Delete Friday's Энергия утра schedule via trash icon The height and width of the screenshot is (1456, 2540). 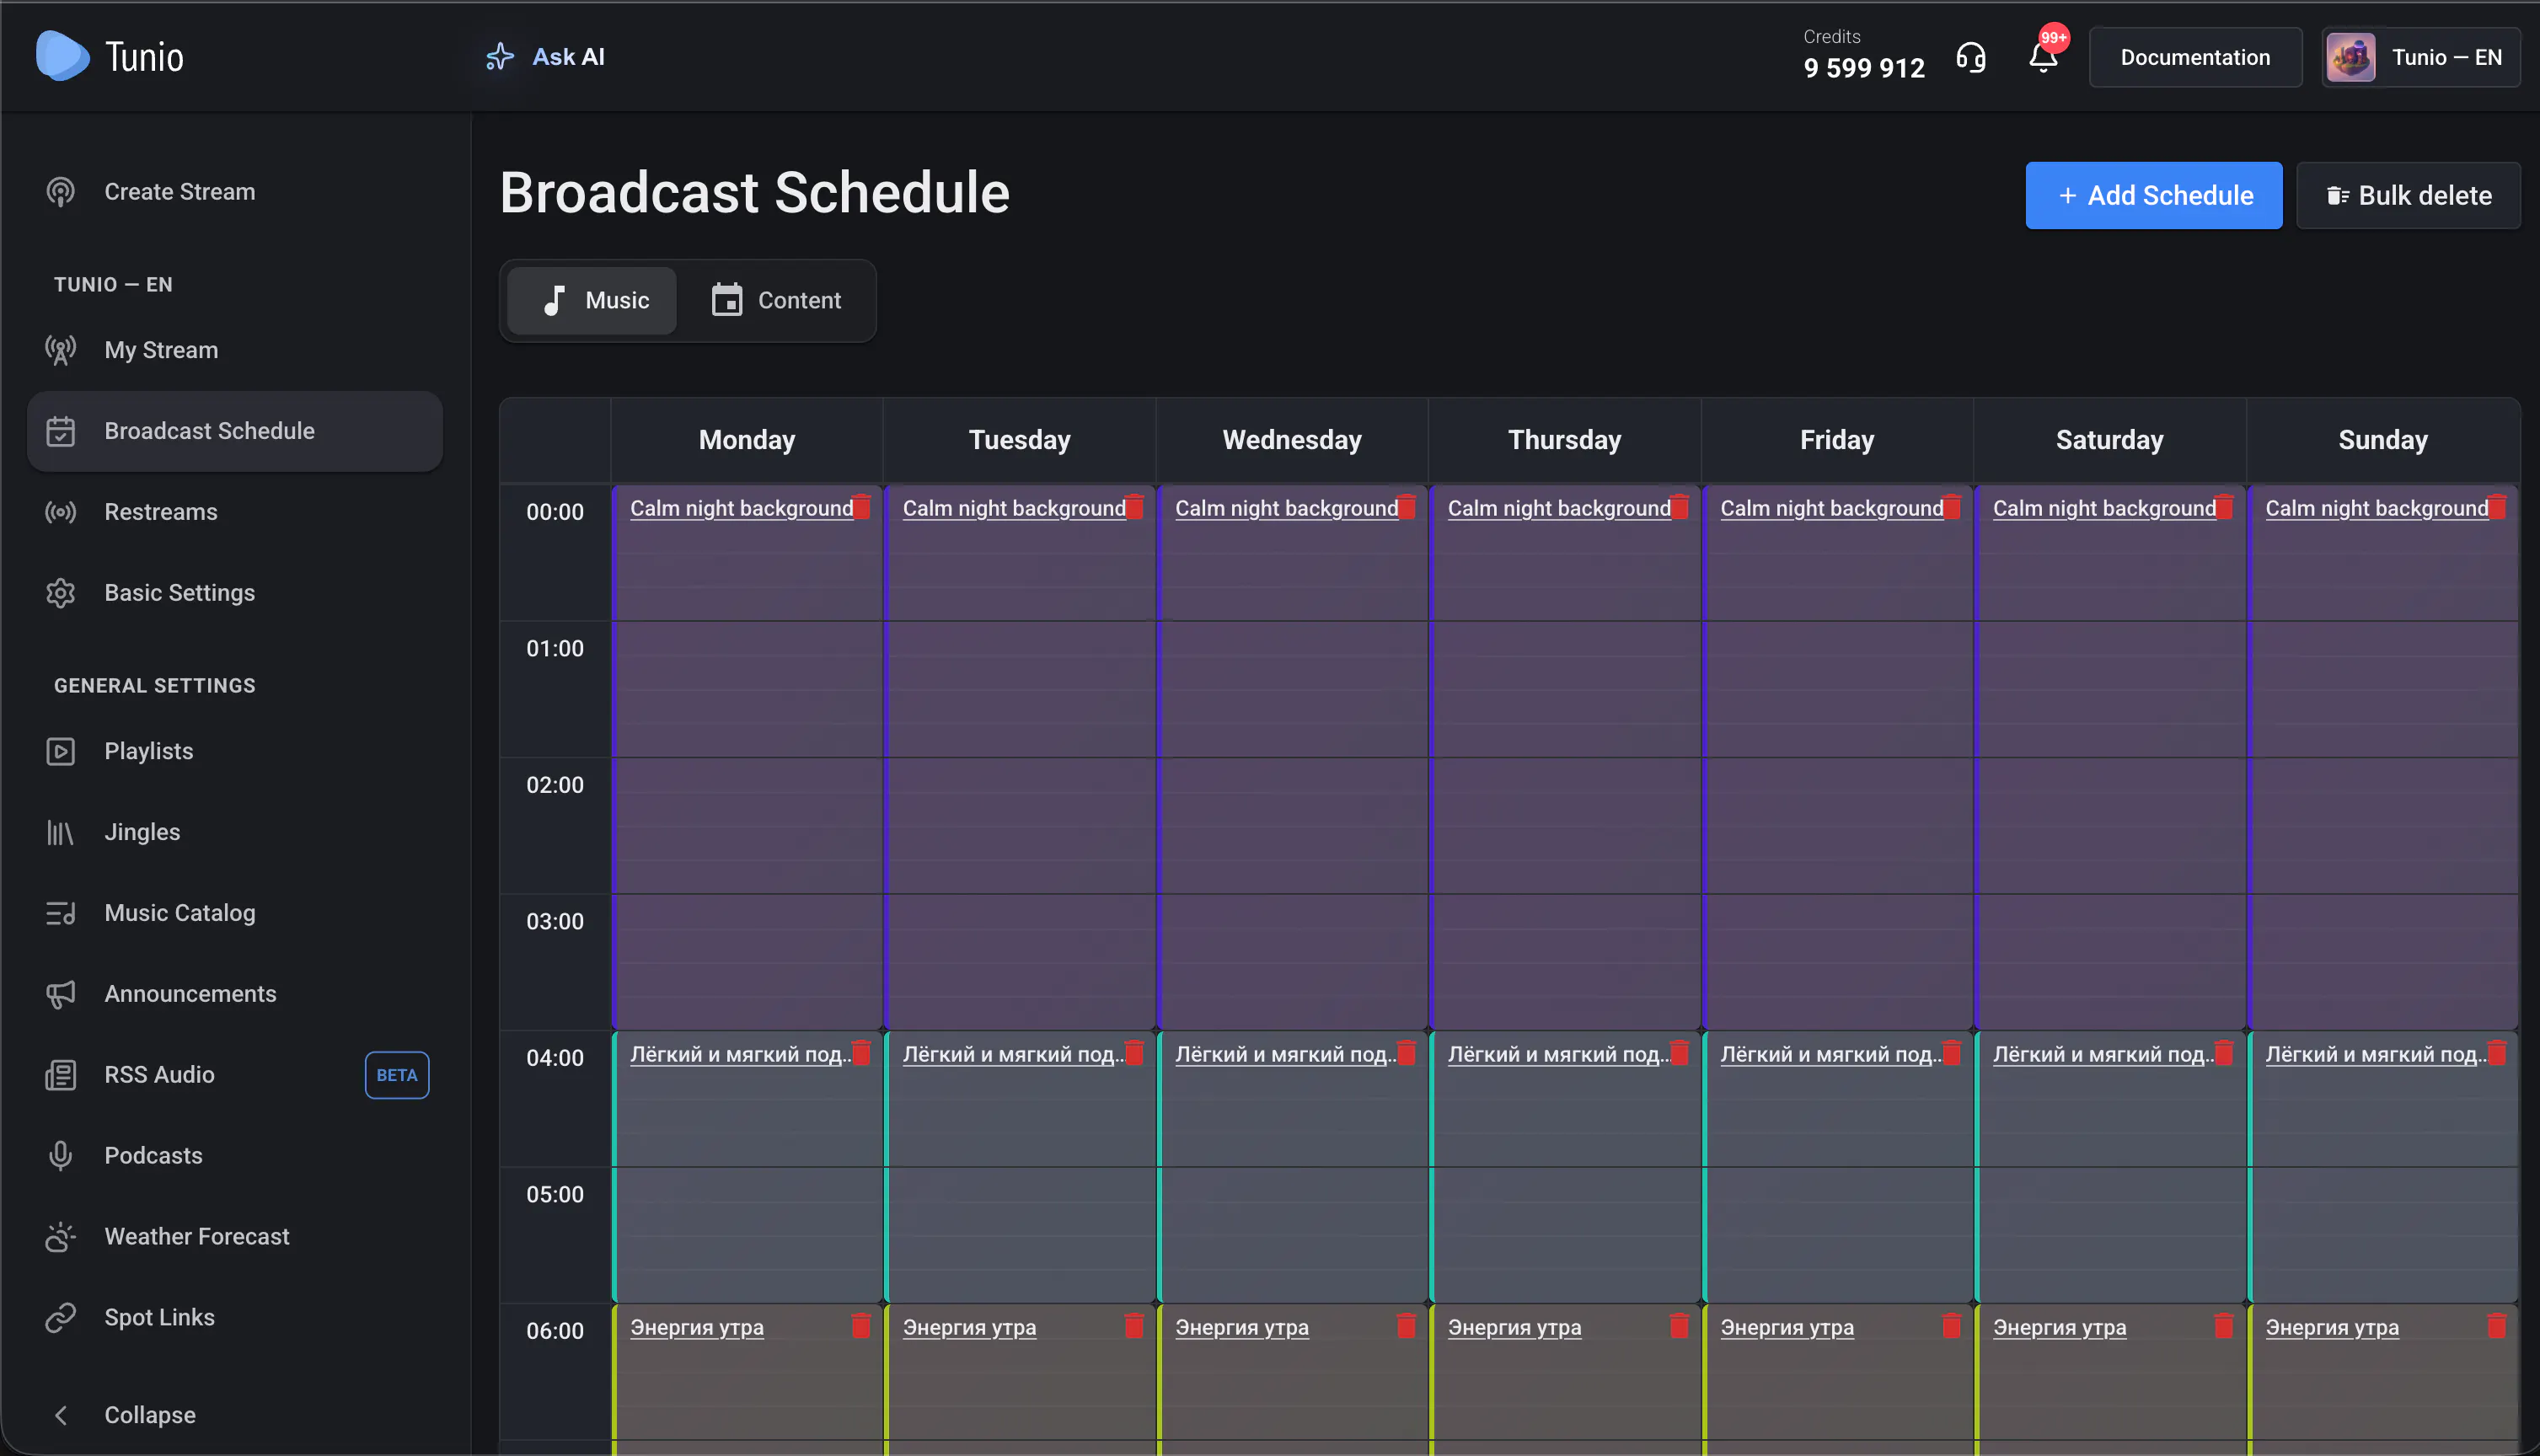click(1951, 1325)
